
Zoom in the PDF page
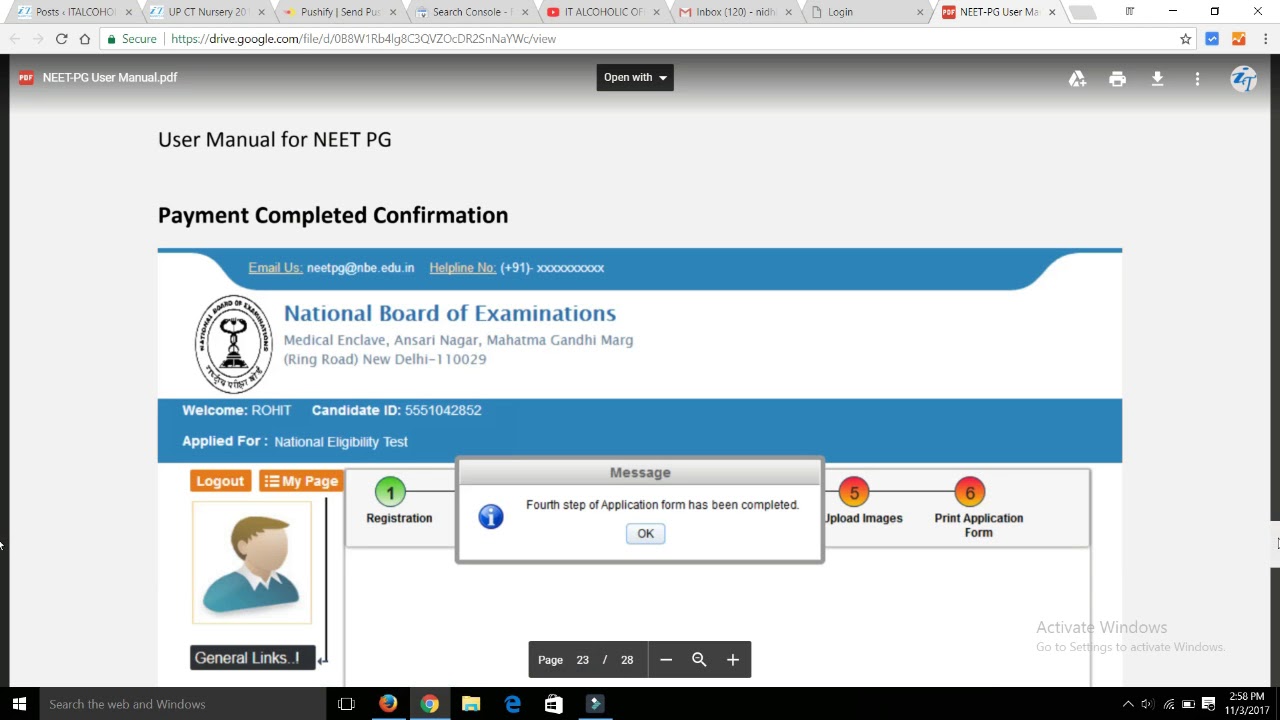tap(733, 660)
